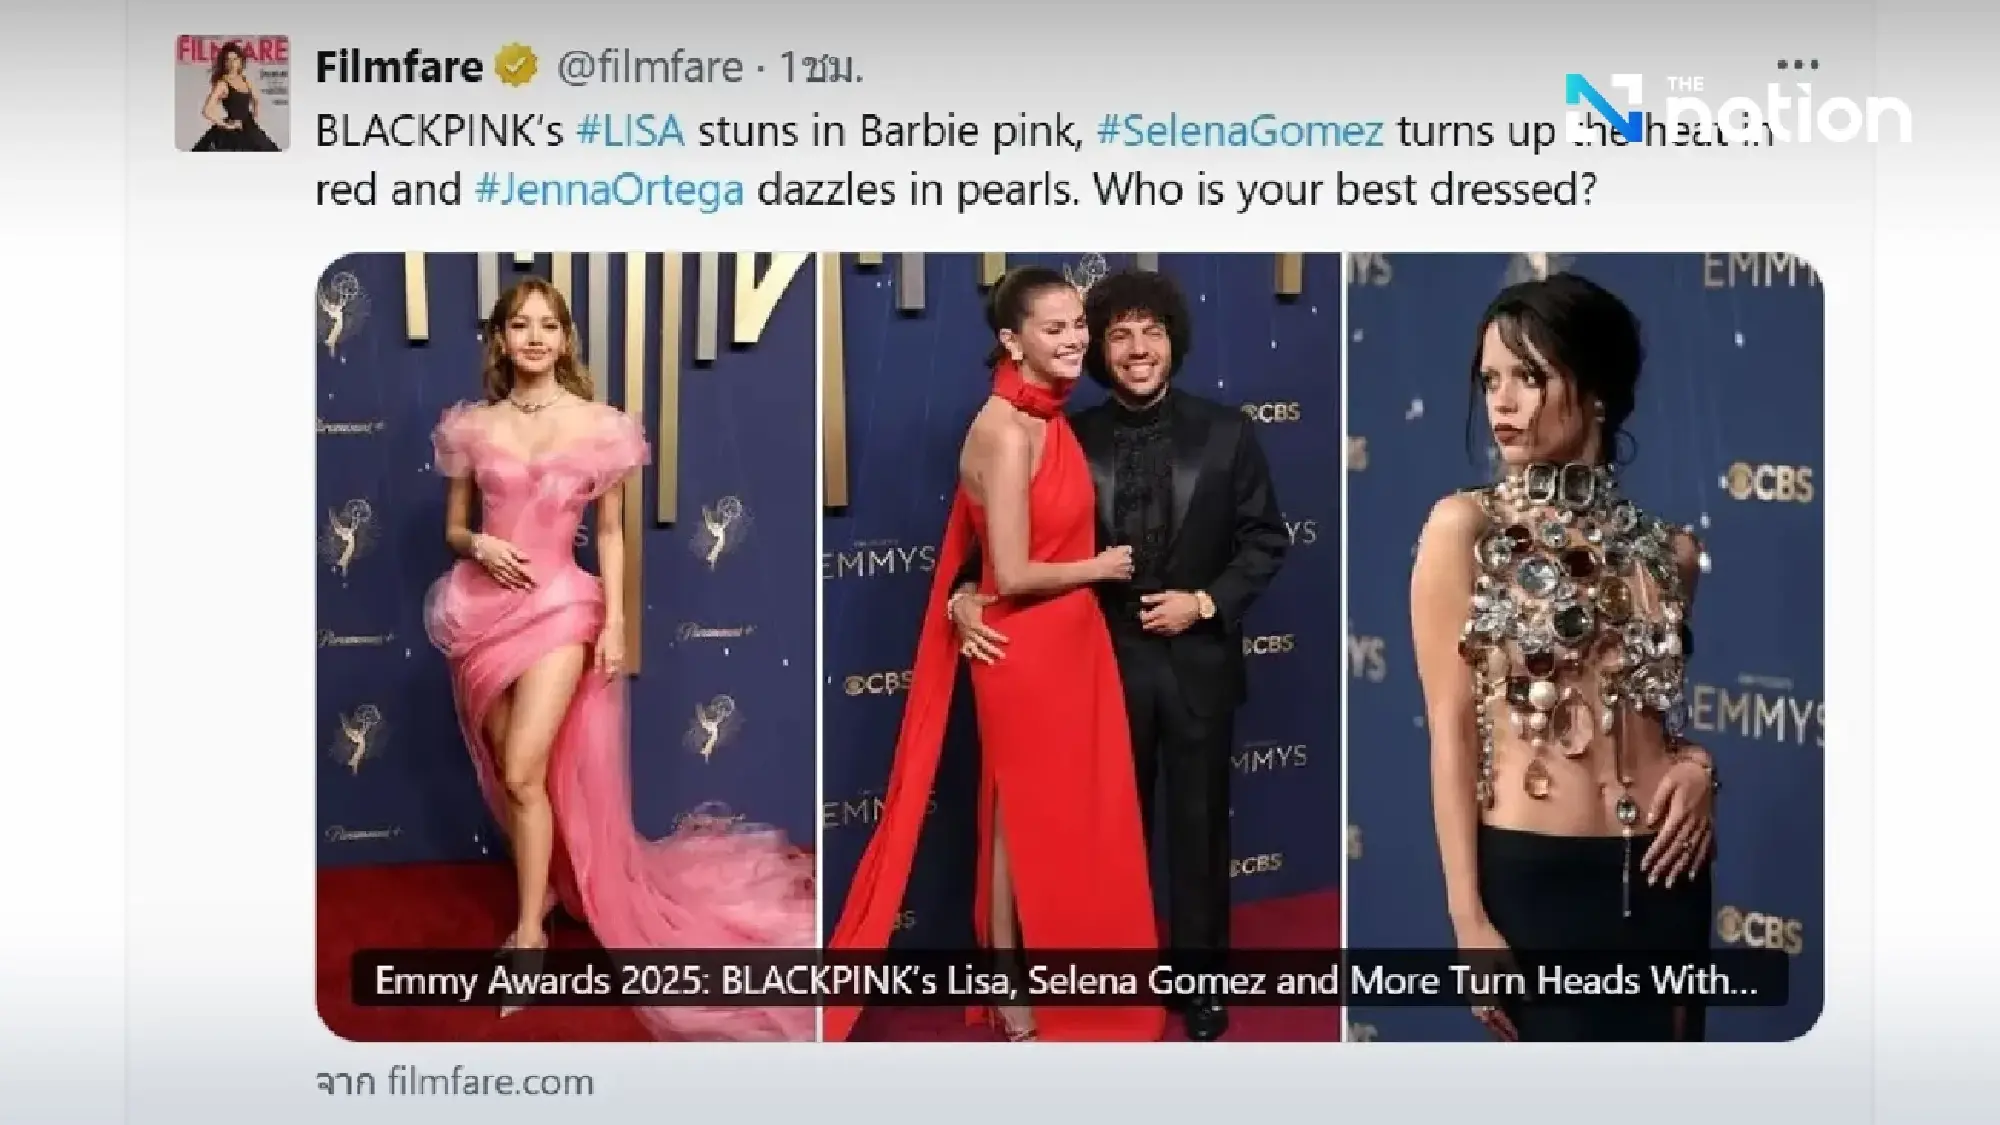This screenshot has height=1125, width=2000.
Task: Open the Filmfare profile avatar
Action: pyautogui.click(x=232, y=93)
